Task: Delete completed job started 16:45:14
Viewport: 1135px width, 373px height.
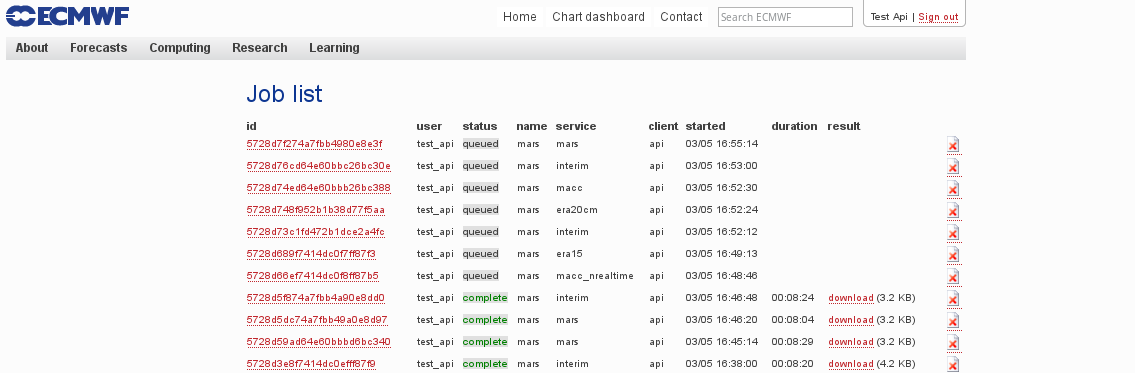Action: [953, 343]
